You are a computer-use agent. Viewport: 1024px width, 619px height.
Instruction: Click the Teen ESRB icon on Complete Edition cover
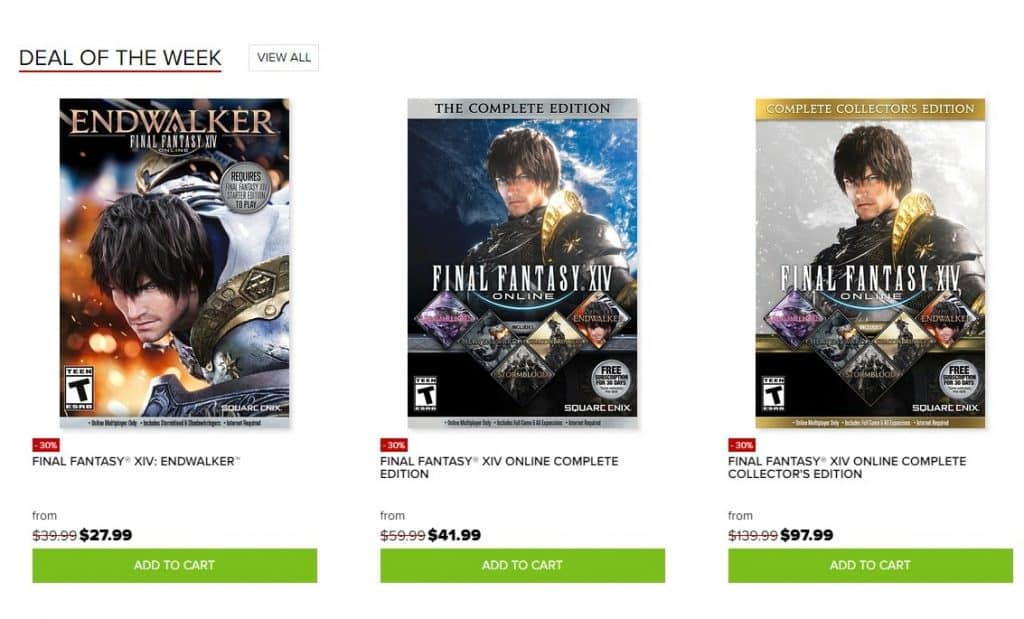426,394
